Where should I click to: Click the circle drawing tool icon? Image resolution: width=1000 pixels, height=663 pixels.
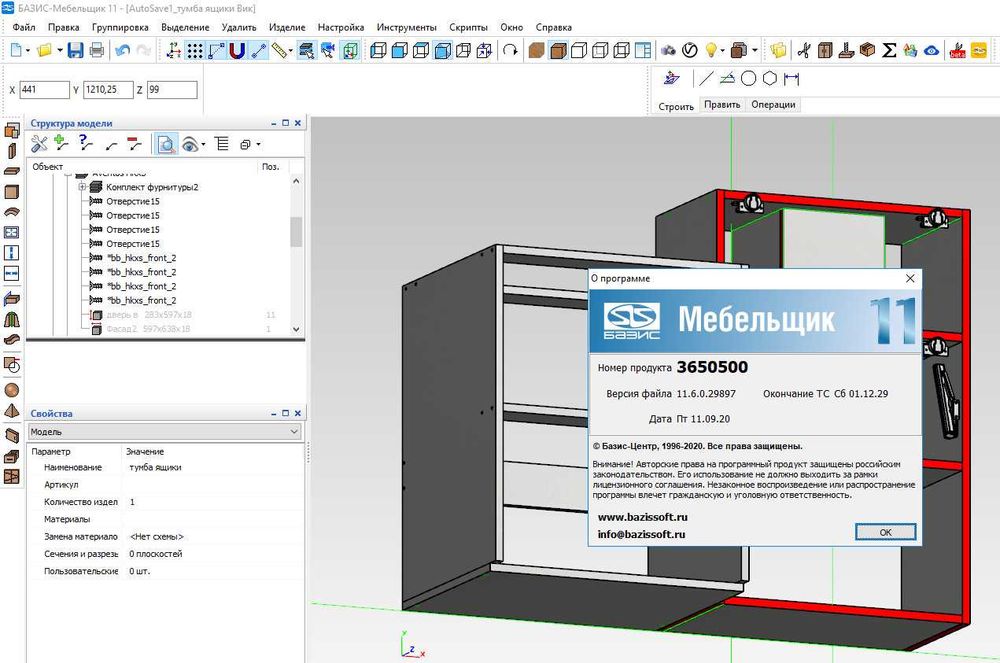pyautogui.click(x=749, y=78)
